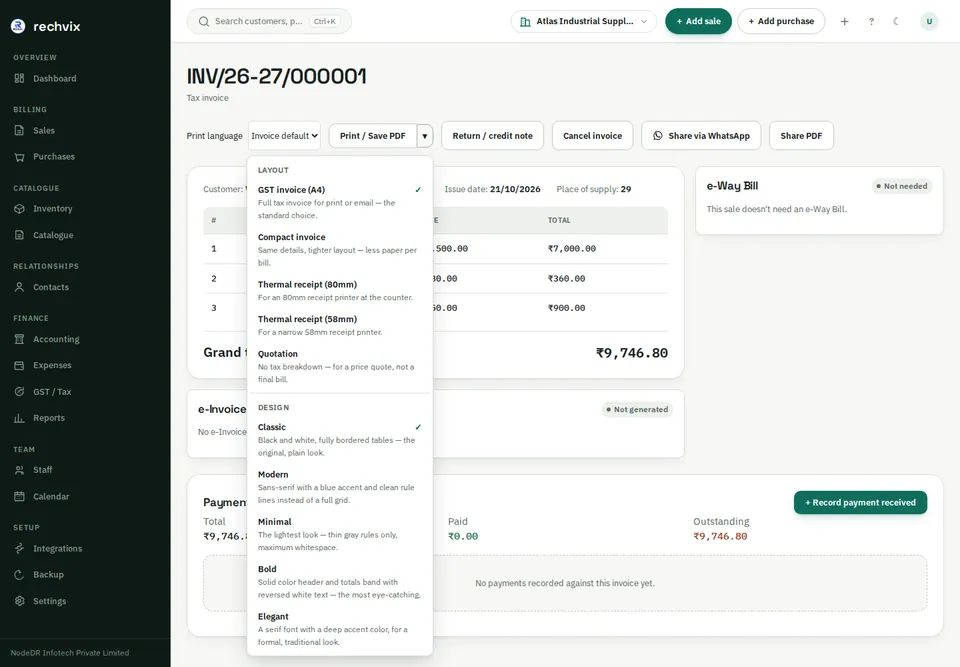Select Thermal receipt (80mm) layout
The height and width of the screenshot is (667, 960).
(x=340, y=290)
